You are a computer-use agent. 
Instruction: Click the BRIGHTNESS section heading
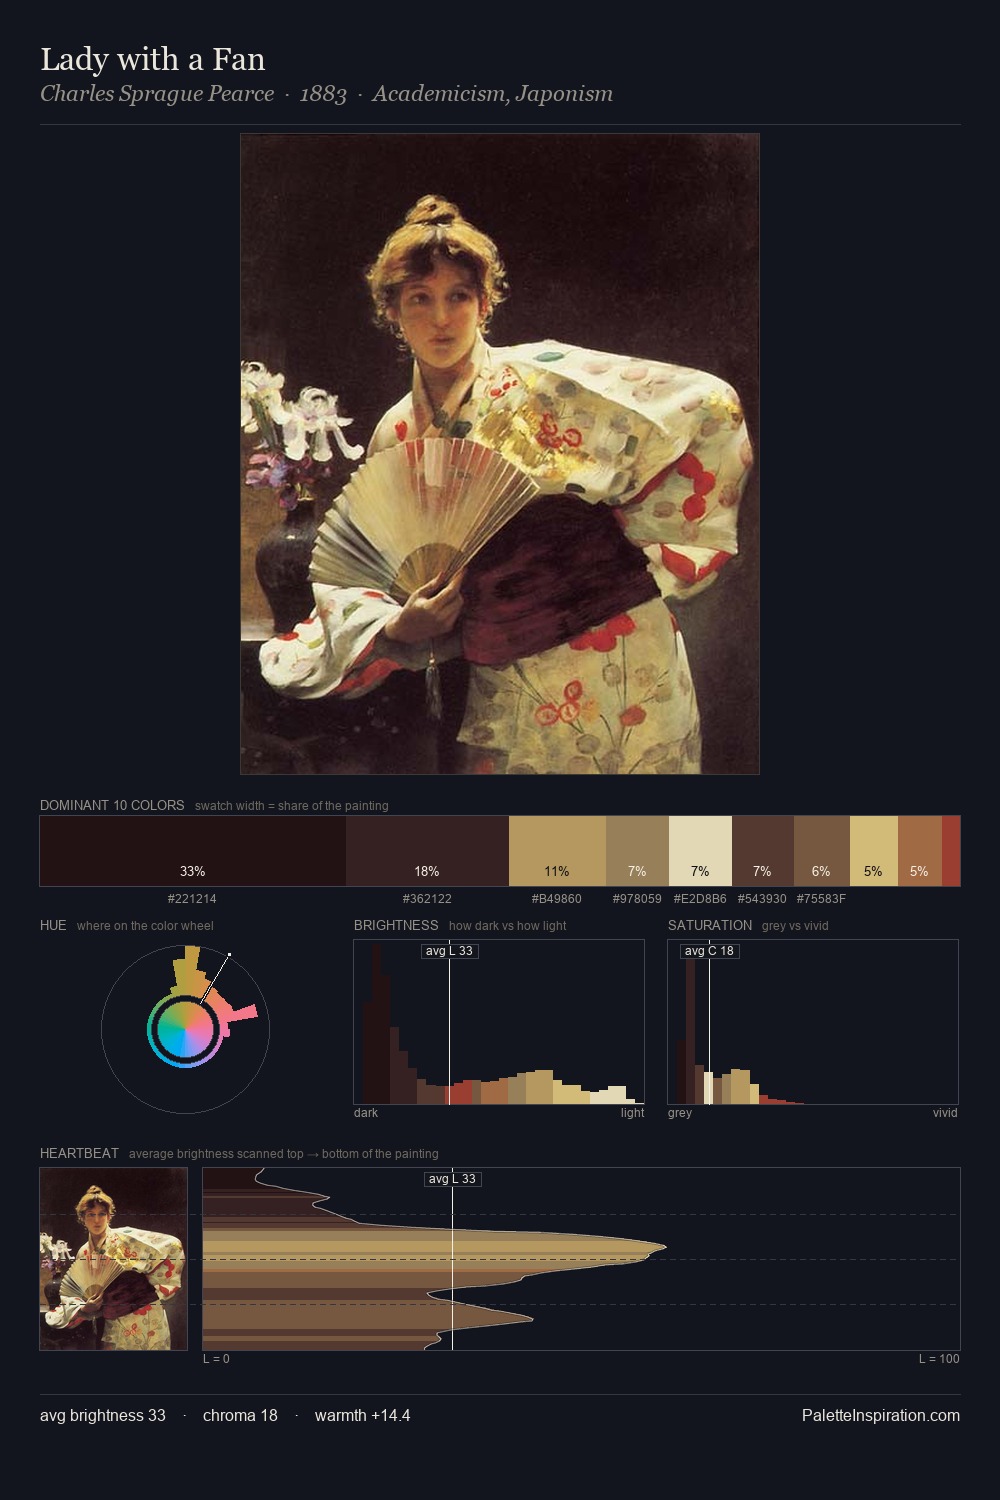(x=396, y=925)
